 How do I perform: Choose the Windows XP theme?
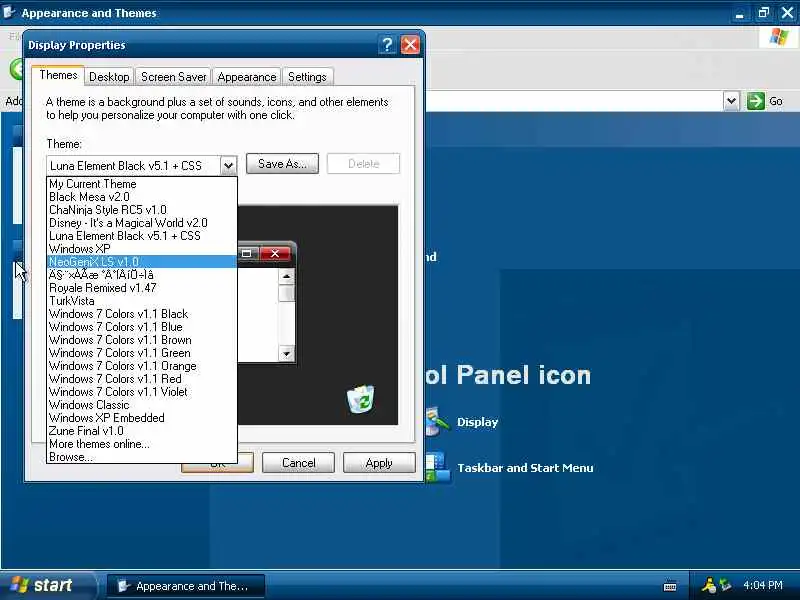coord(142,249)
